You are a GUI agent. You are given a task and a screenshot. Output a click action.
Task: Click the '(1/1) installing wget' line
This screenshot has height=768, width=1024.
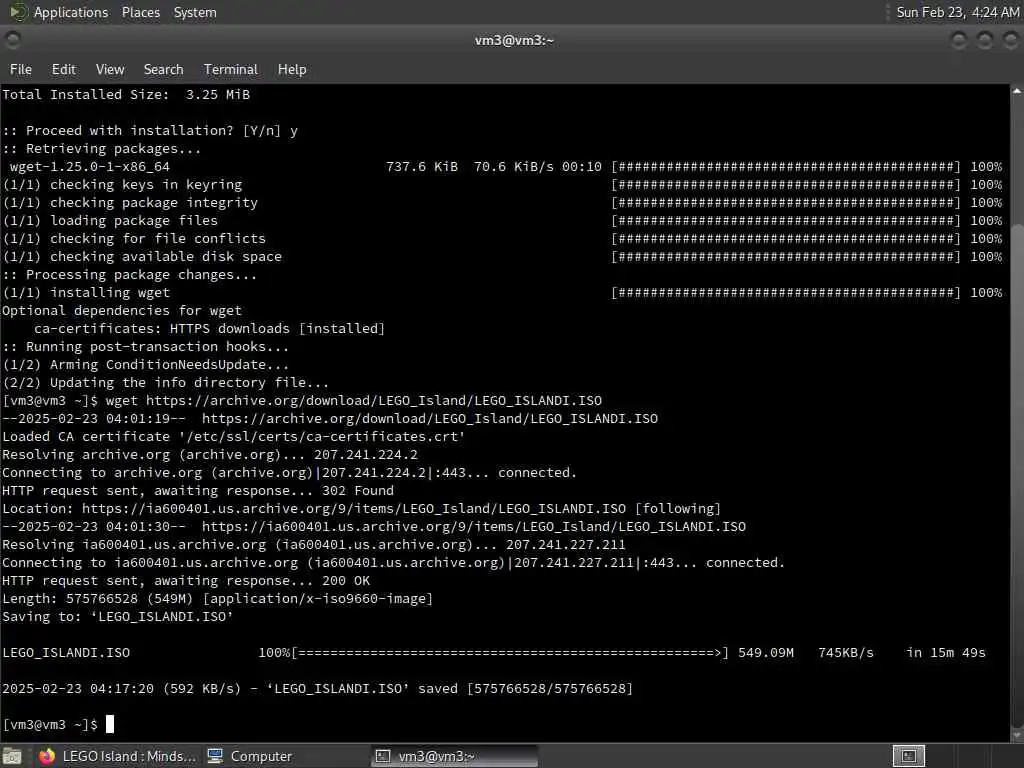pyautogui.click(x=86, y=293)
